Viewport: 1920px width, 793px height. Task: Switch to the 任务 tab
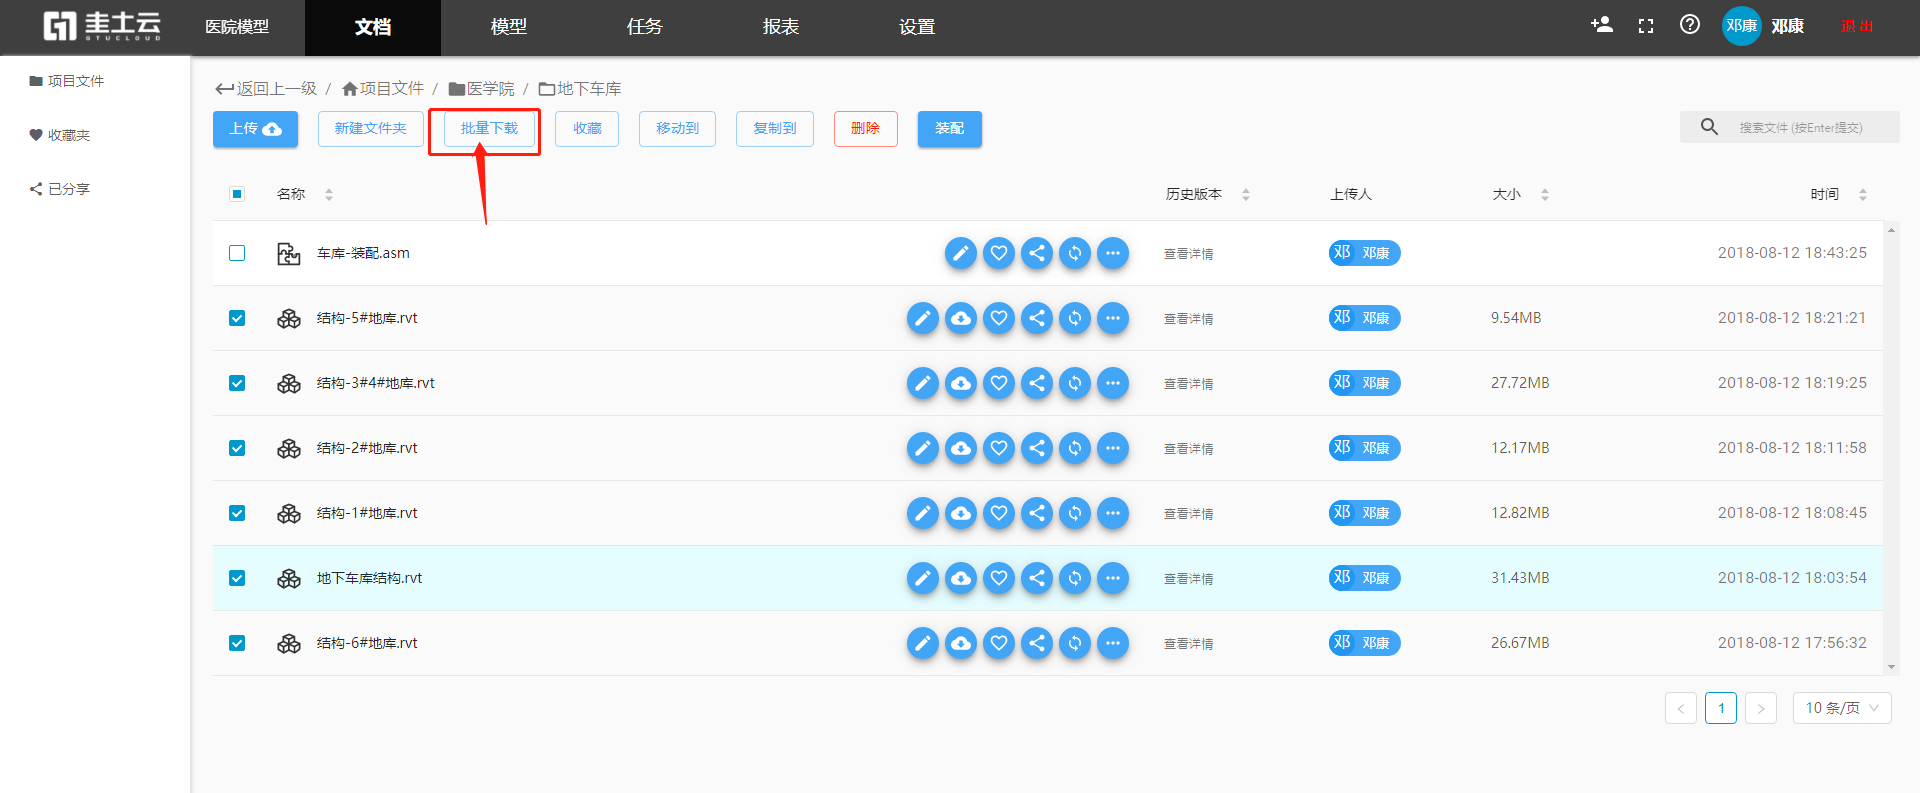[x=645, y=27]
